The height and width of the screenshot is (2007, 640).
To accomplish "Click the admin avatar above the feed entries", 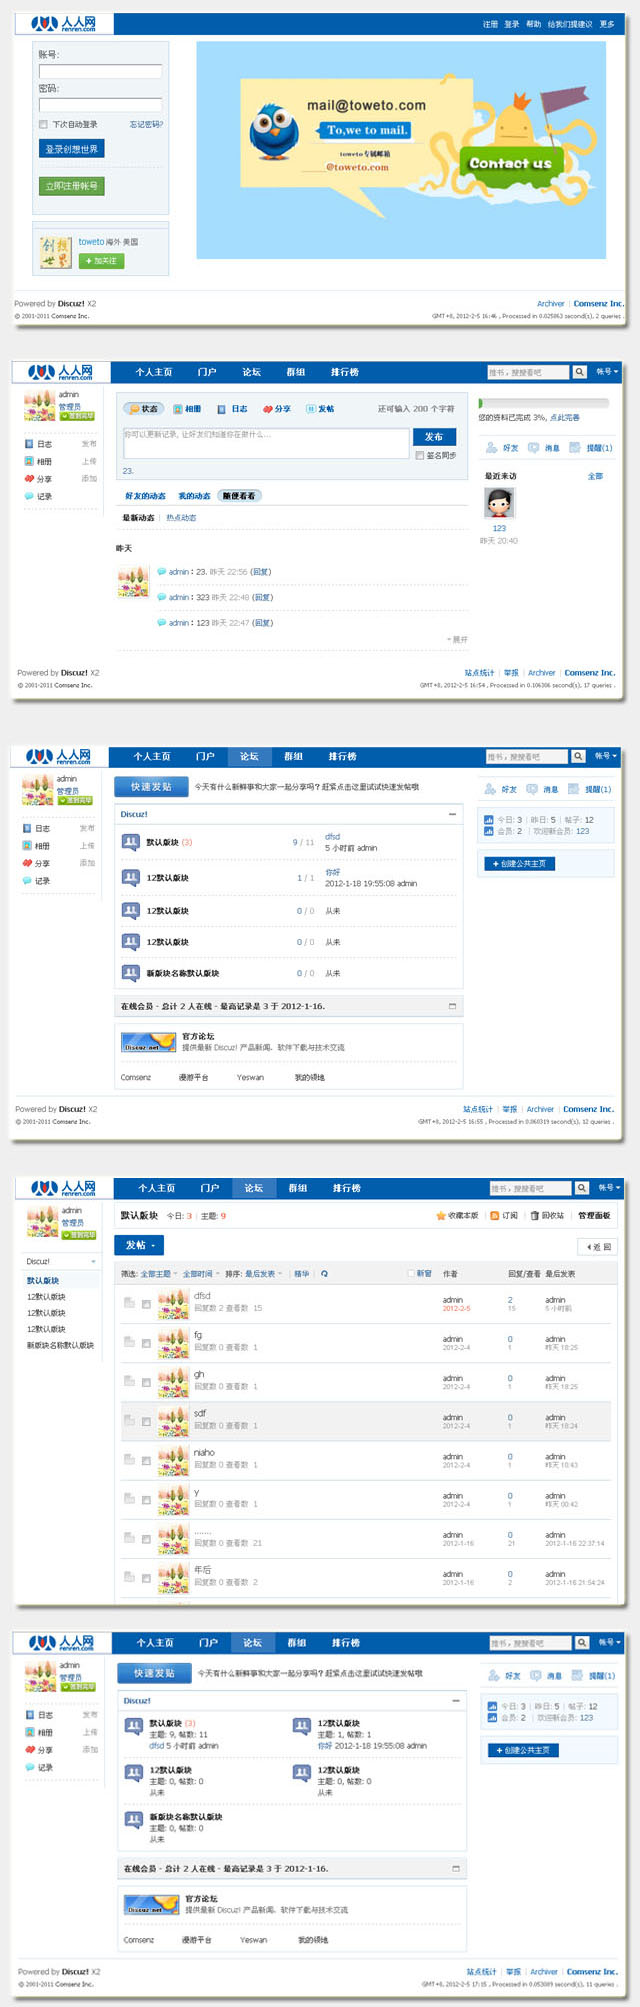I will click(x=133, y=581).
